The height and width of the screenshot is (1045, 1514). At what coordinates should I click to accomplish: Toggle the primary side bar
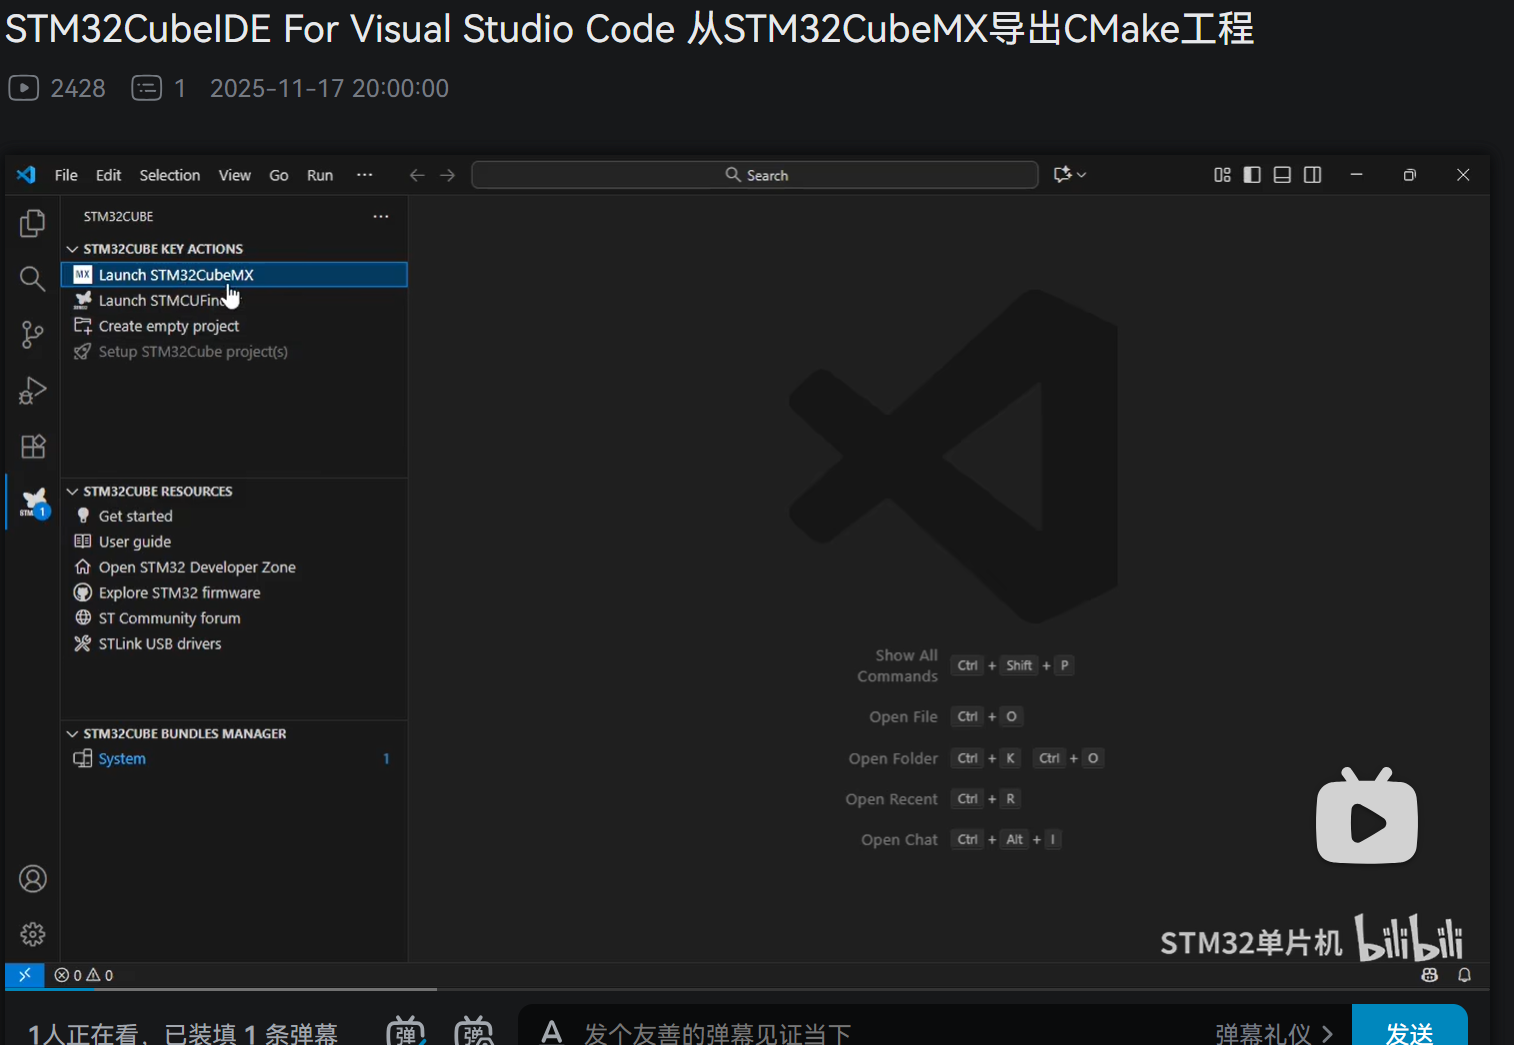pyautogui.click(x=1252, y=175)
